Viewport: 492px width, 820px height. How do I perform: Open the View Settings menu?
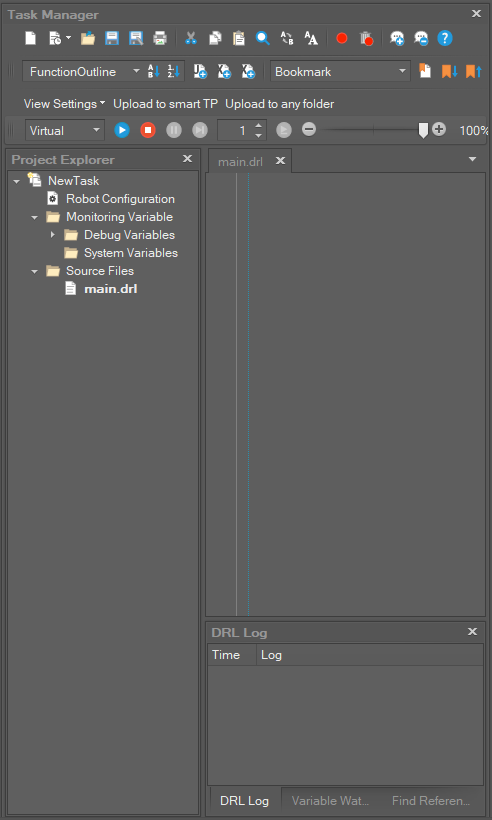tap(64, 104)
